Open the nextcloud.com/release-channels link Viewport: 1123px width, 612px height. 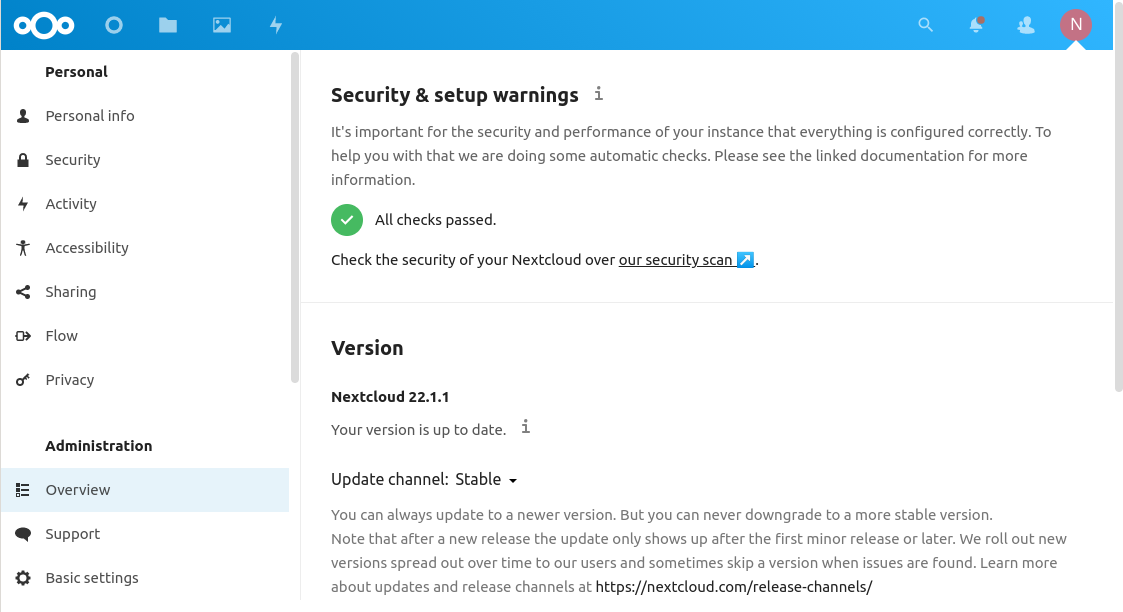(733, 587)
